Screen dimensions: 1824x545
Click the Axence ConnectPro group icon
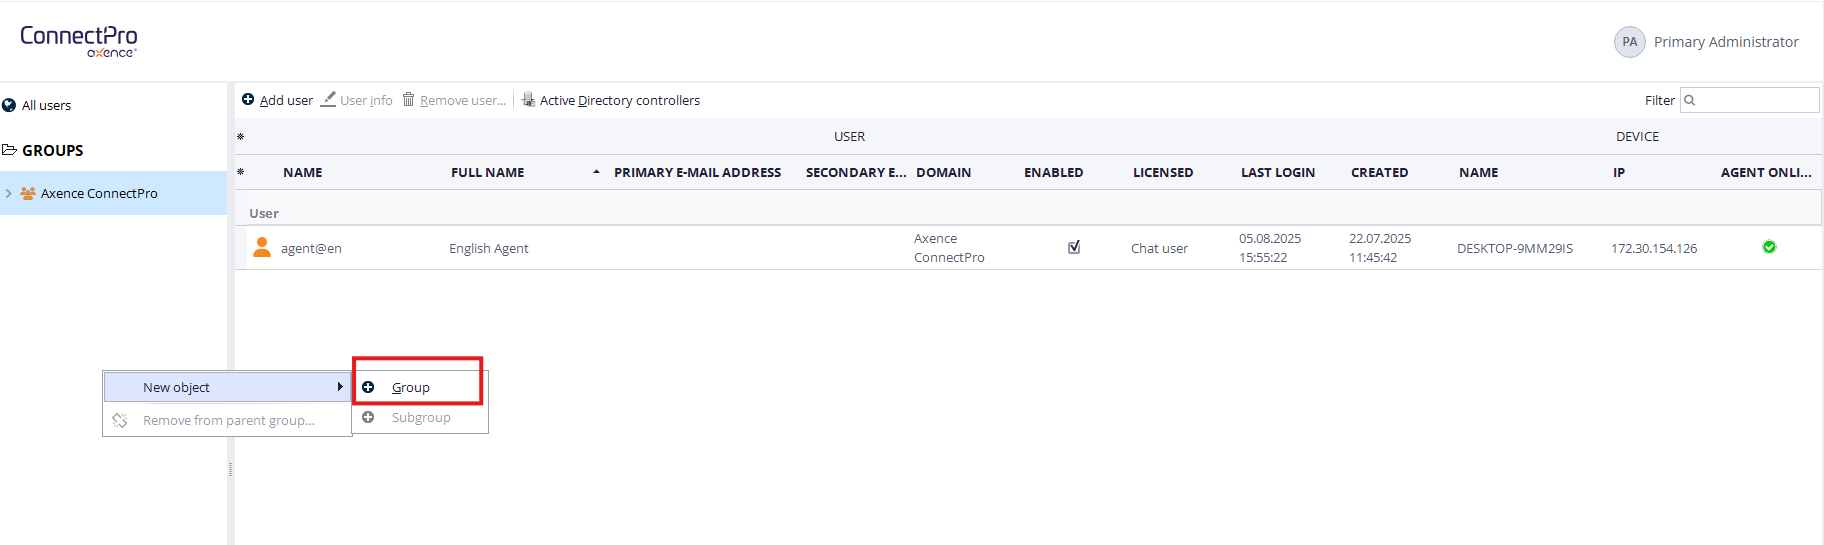pyautogui.click(x=28, y=193)
